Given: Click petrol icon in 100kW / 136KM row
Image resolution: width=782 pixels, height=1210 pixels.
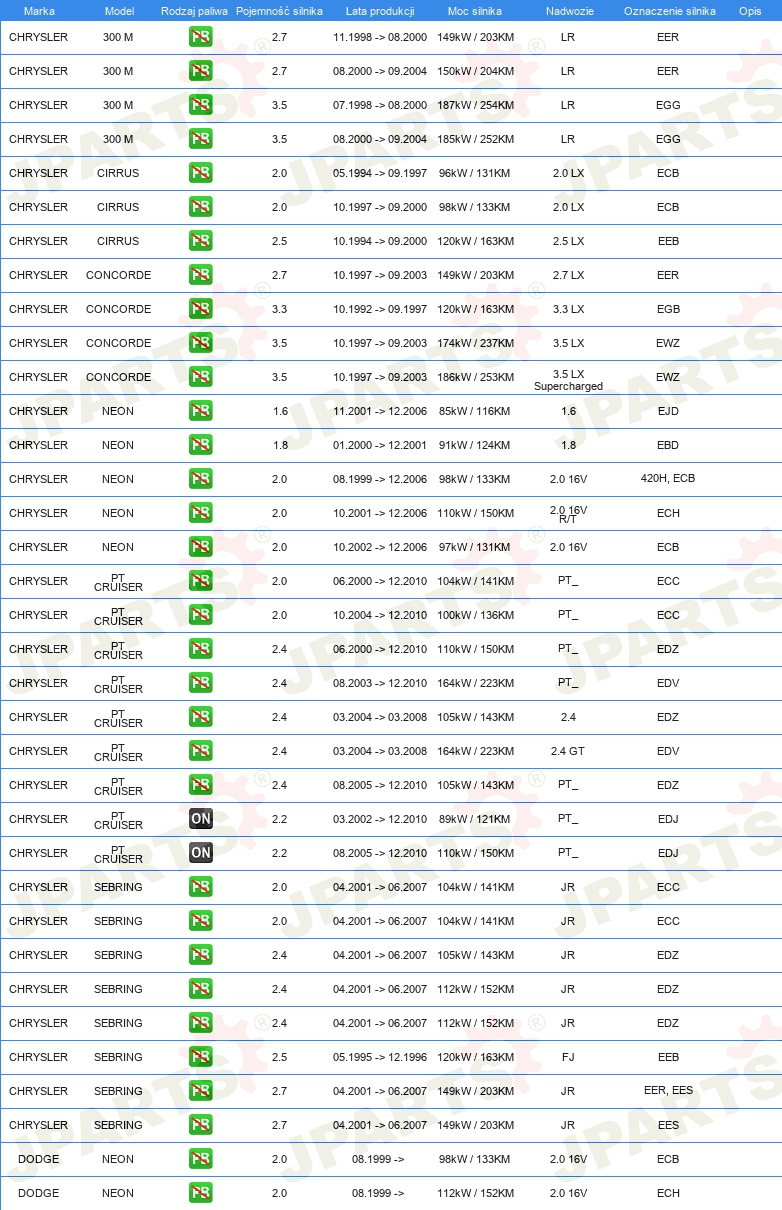Looking at the screenshot, I should (x=201, y=615).
